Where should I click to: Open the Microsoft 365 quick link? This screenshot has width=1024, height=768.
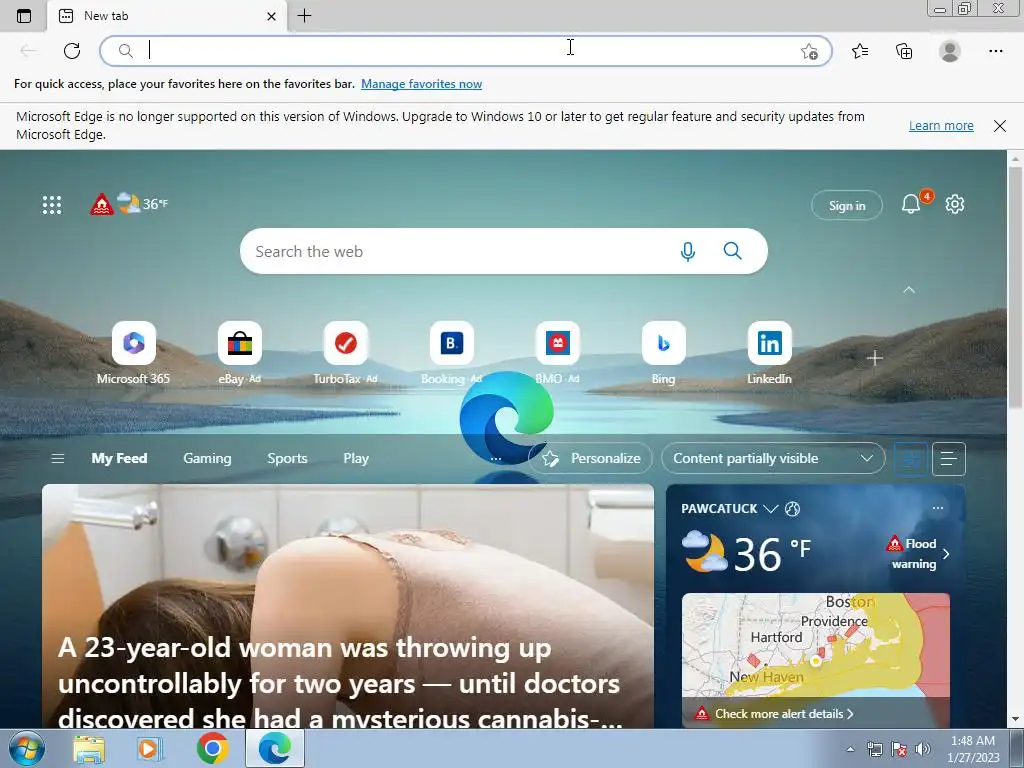[133, 353]
